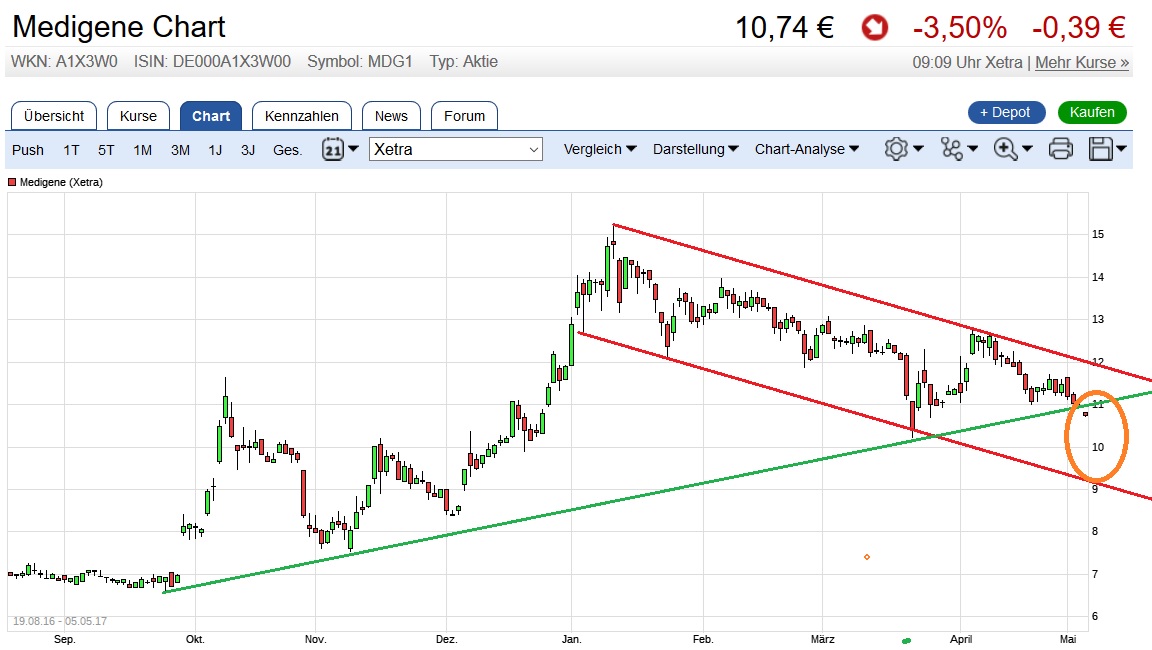Image resolution: width=1152 pixels, height=650 pixels.
Task: Select the Chart tab
Action: pos(211,116)
